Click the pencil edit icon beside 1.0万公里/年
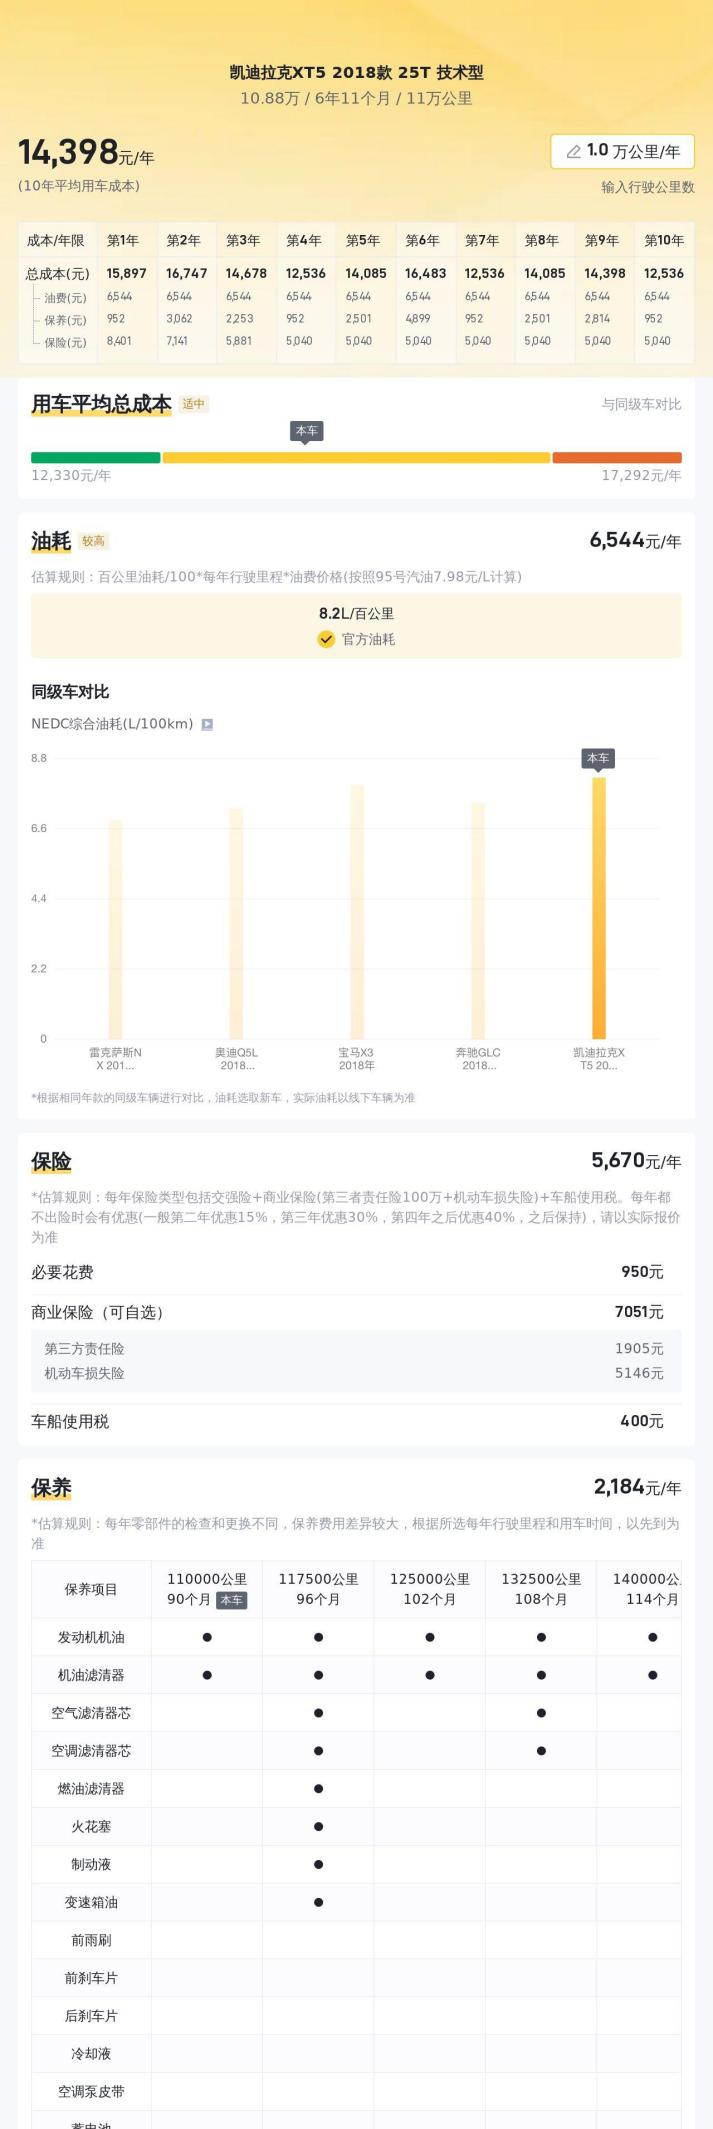This screenshot has width=713, height=2129. coord(573,151)
